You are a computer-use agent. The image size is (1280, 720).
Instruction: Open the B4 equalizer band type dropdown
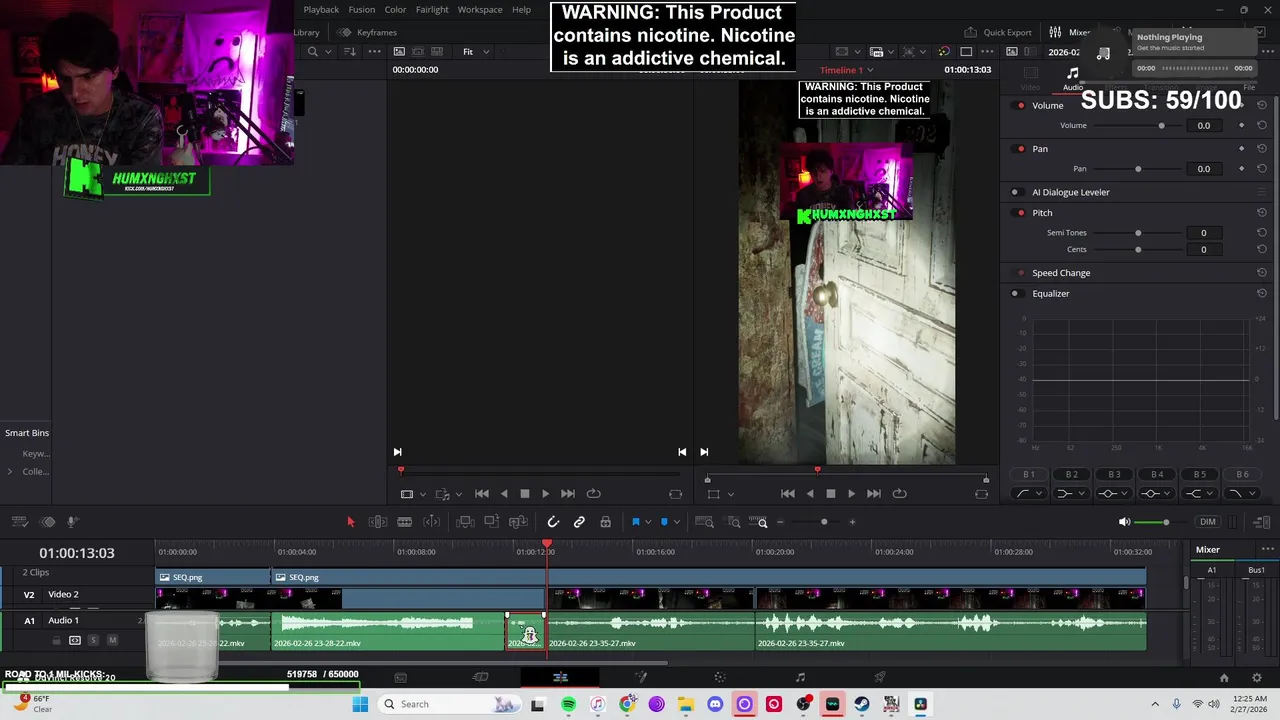[x=1157, y=493]
